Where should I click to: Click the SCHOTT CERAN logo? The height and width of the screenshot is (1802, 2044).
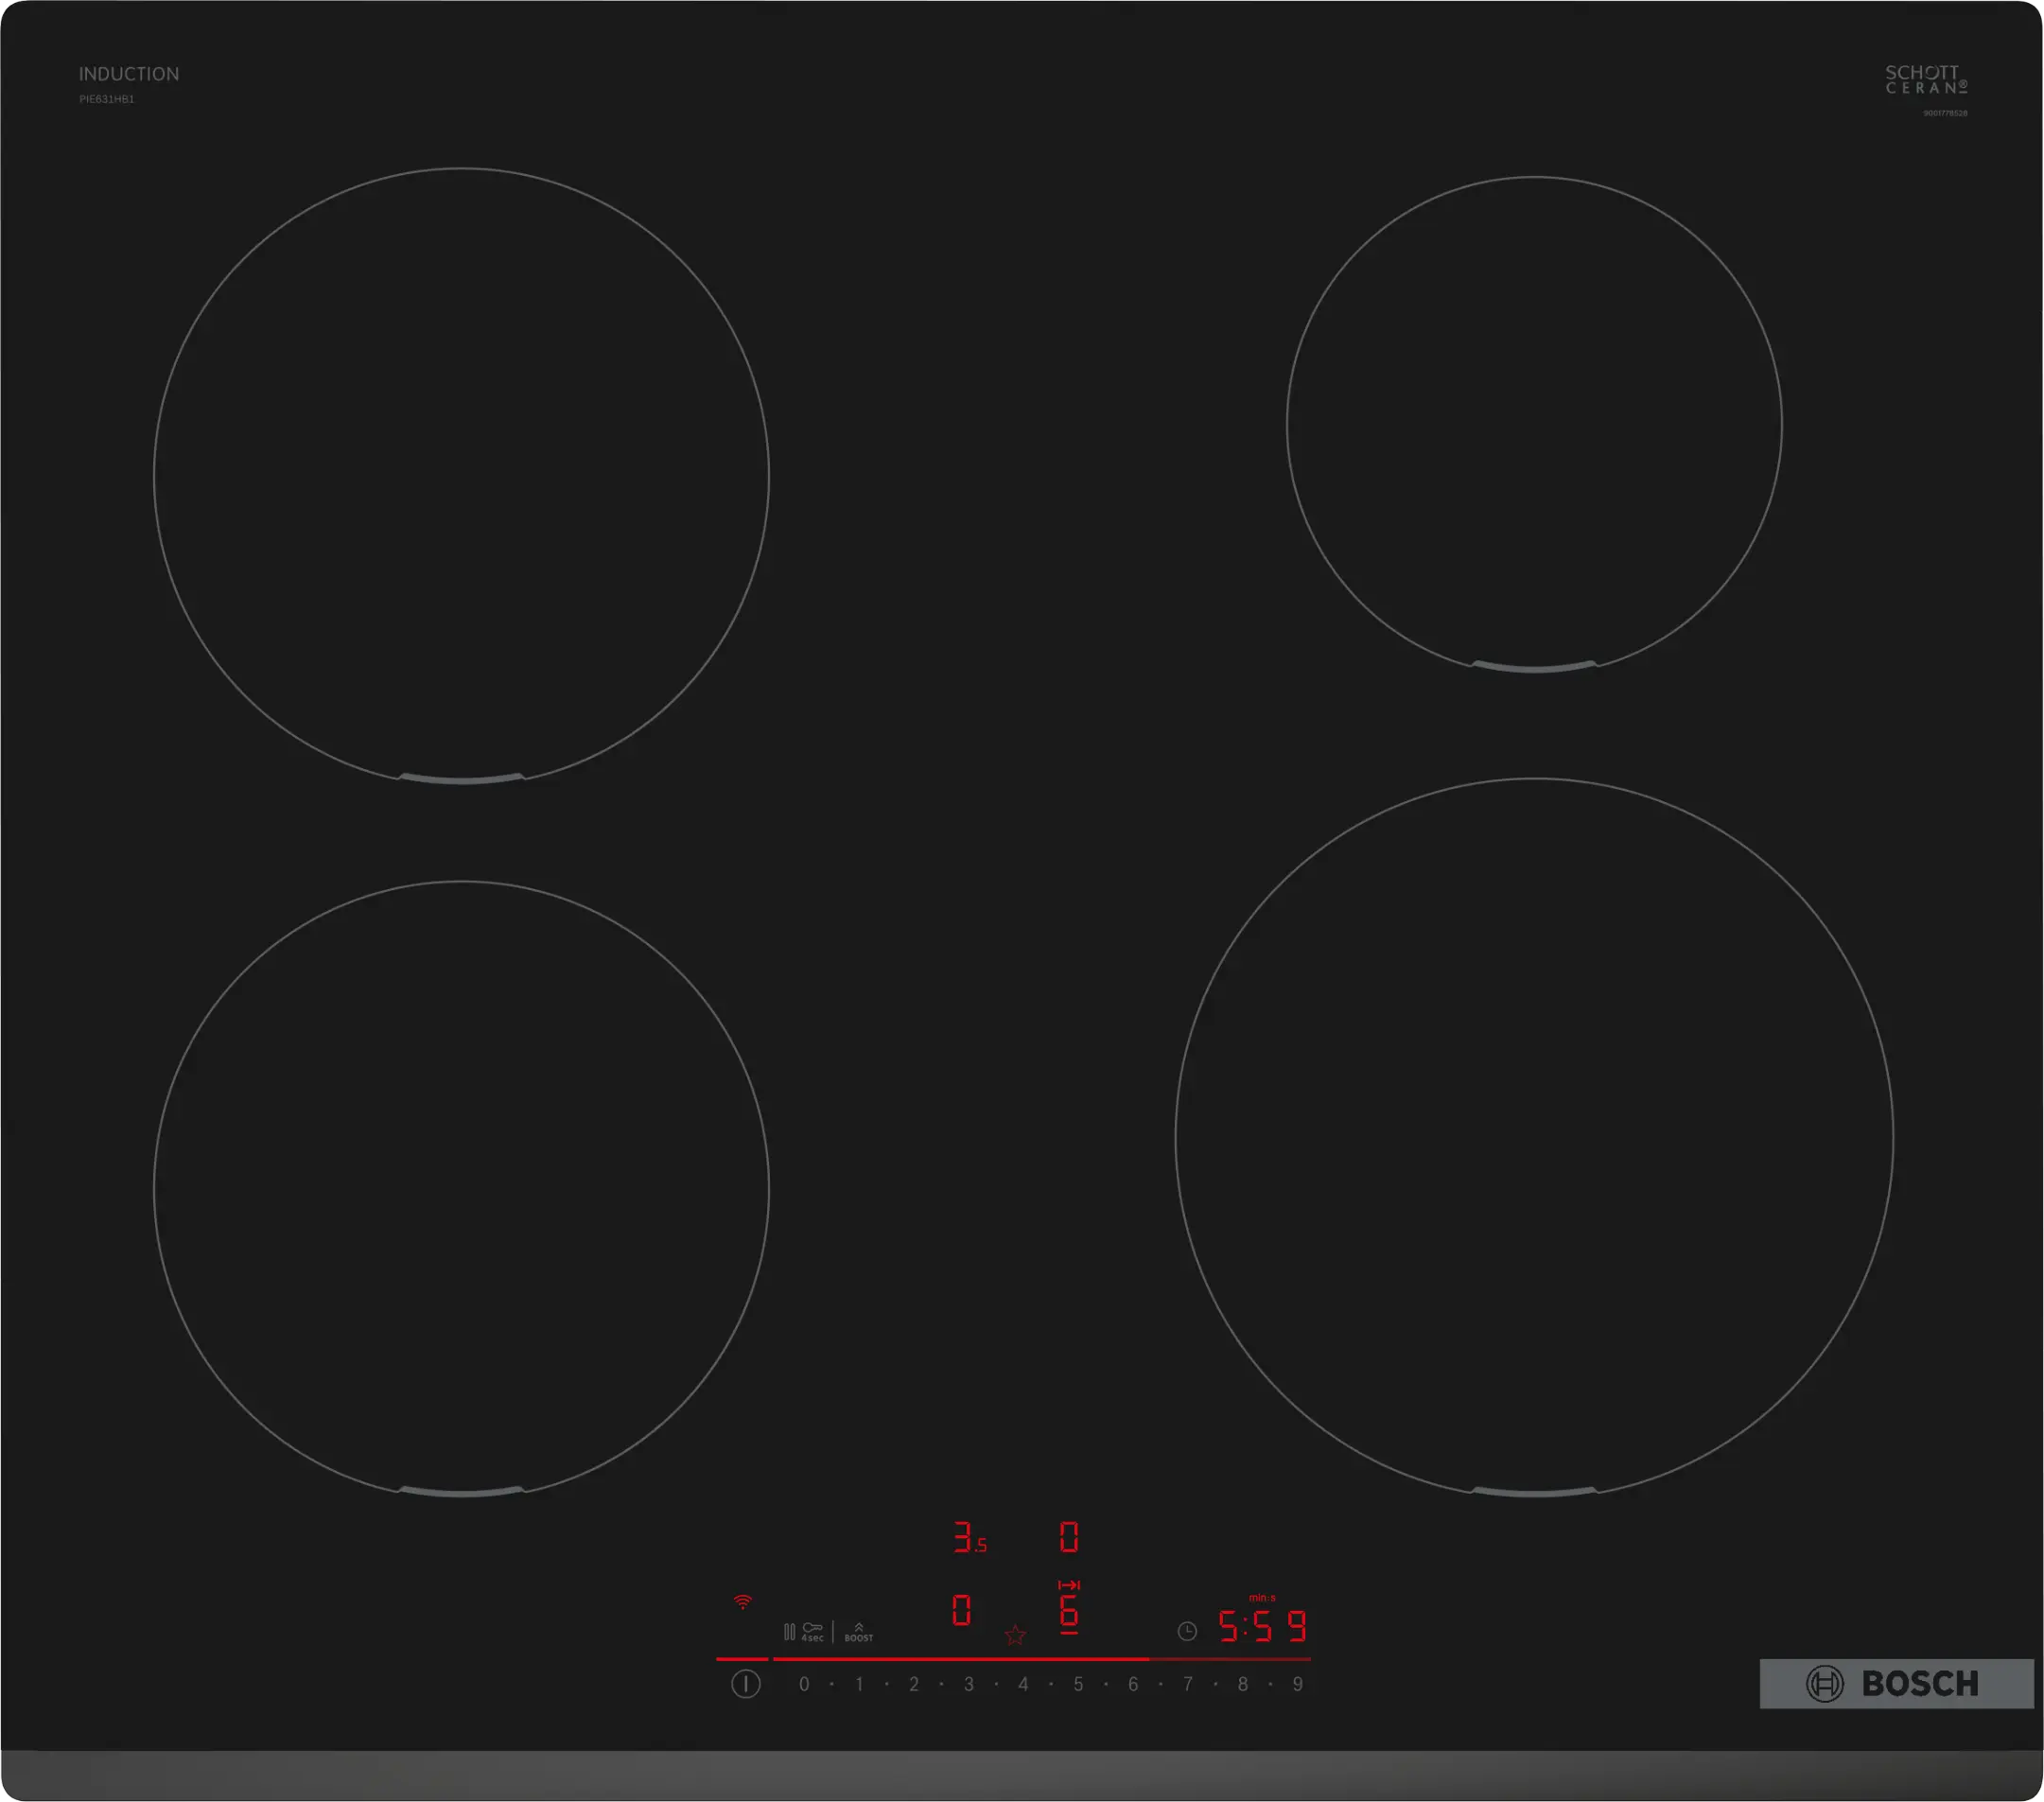pyautogui.click(x=1926, y=80)
